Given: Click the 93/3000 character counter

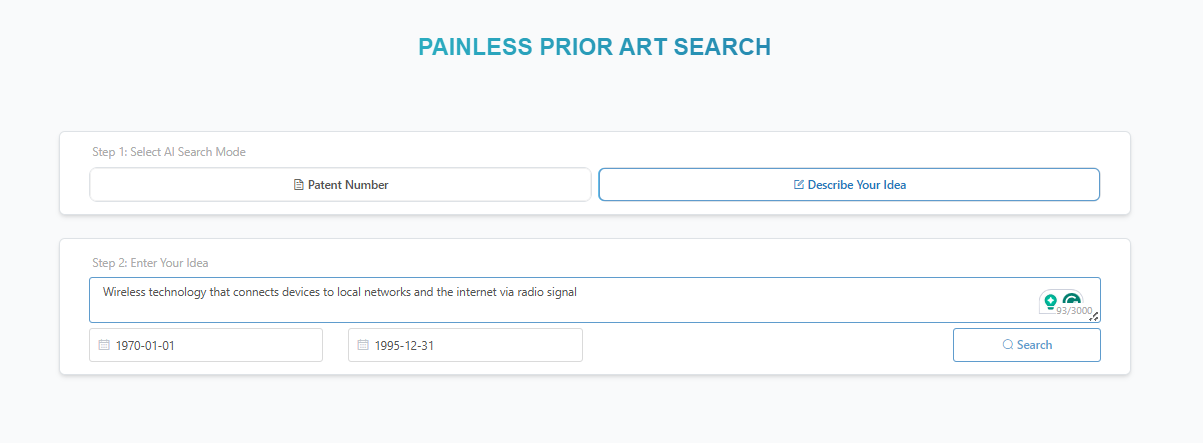Looking at the screenshot, I should coord(1073,311).
